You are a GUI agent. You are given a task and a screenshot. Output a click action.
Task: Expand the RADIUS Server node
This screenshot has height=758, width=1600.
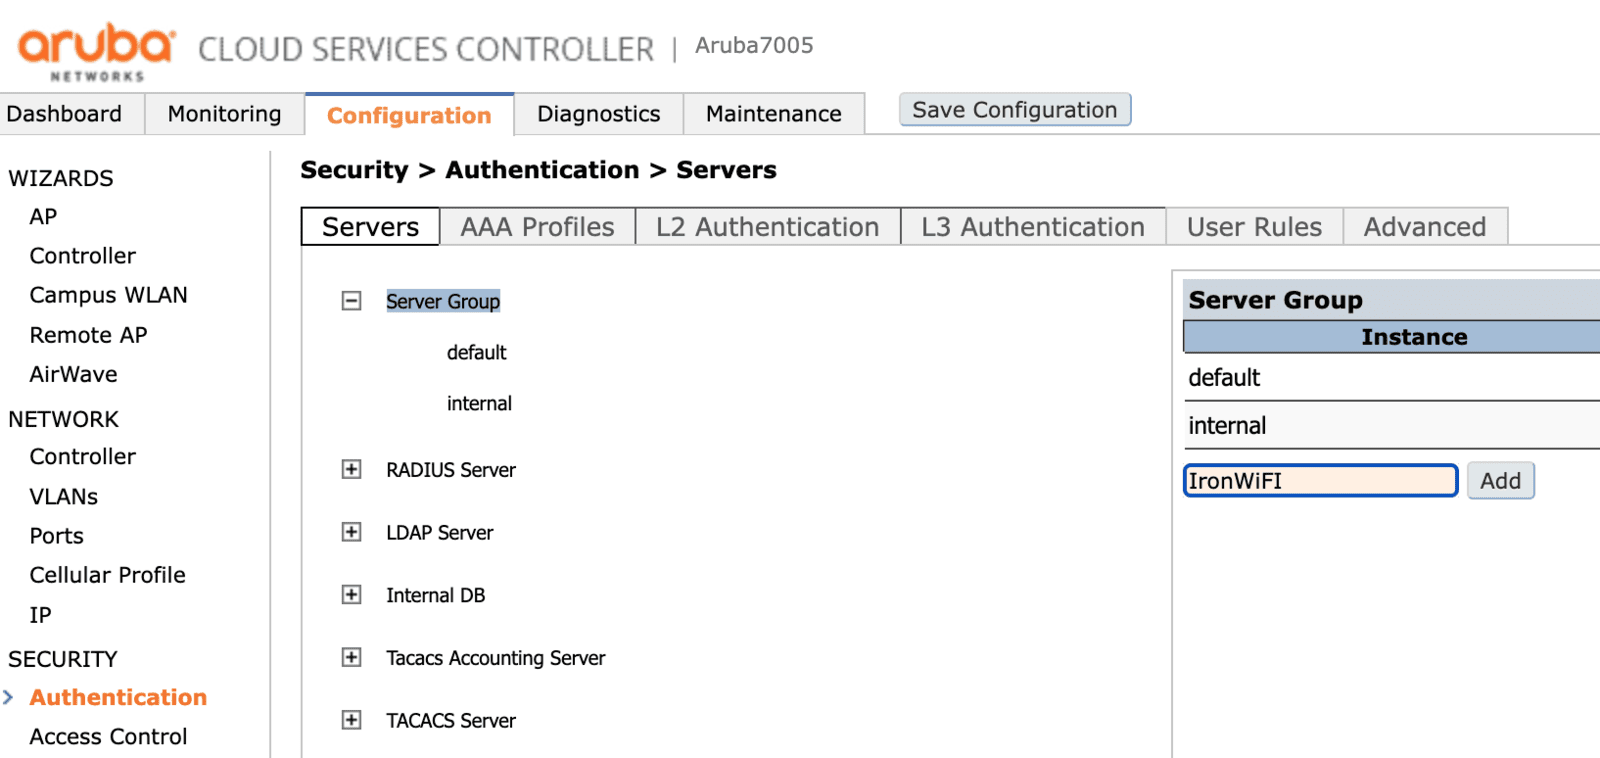pos(351,470)
